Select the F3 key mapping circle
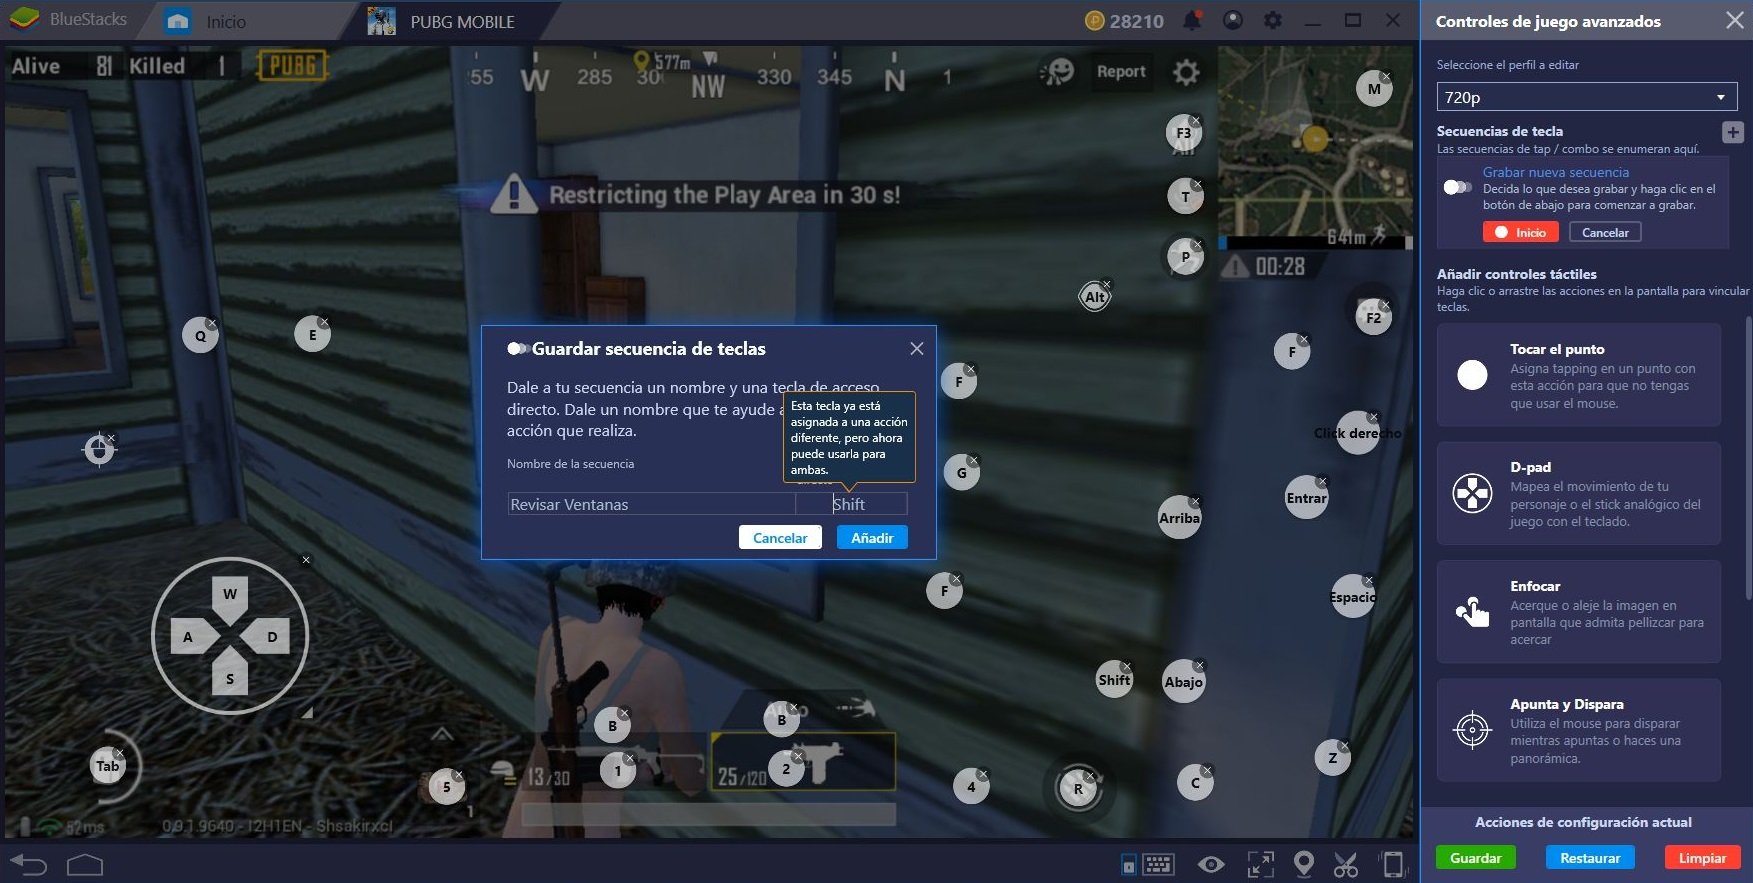 [1184, 133]
